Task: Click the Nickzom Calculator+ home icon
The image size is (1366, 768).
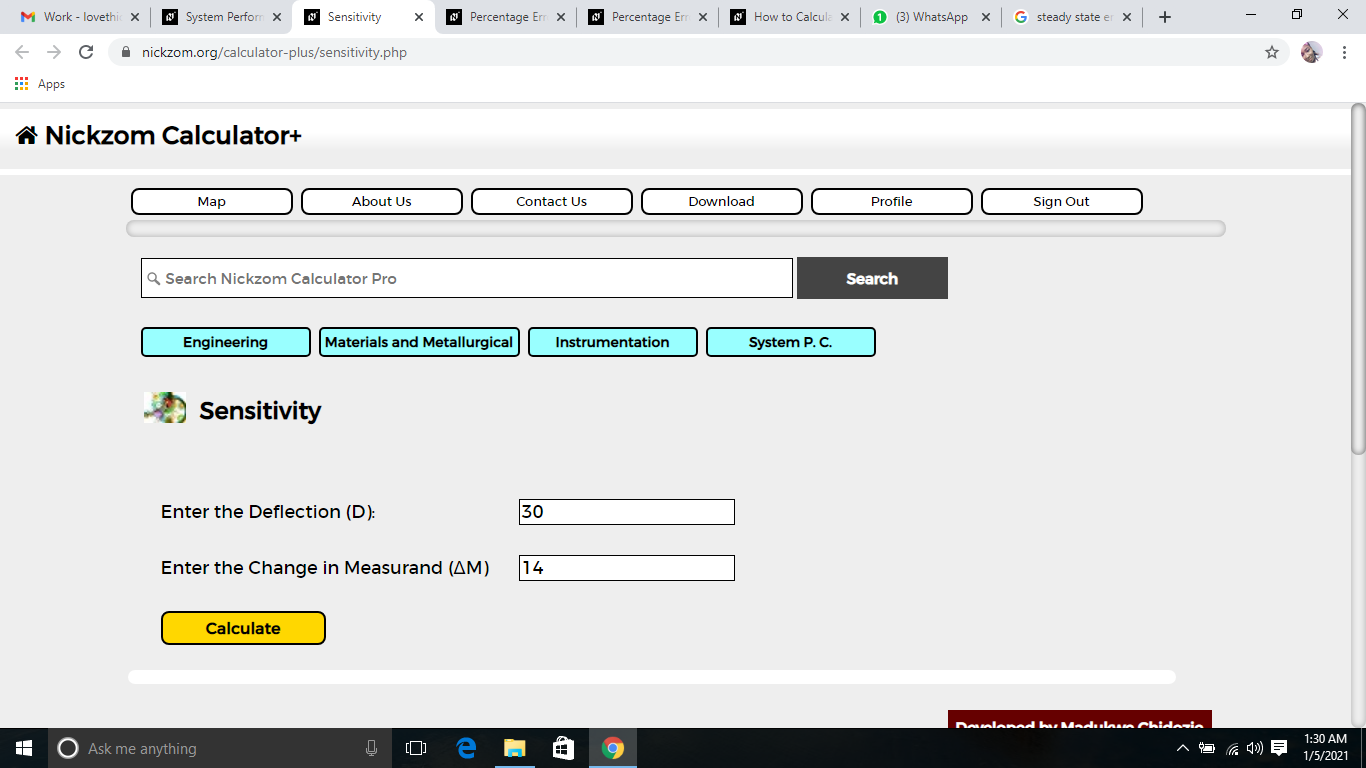Action: click(27, 135)
